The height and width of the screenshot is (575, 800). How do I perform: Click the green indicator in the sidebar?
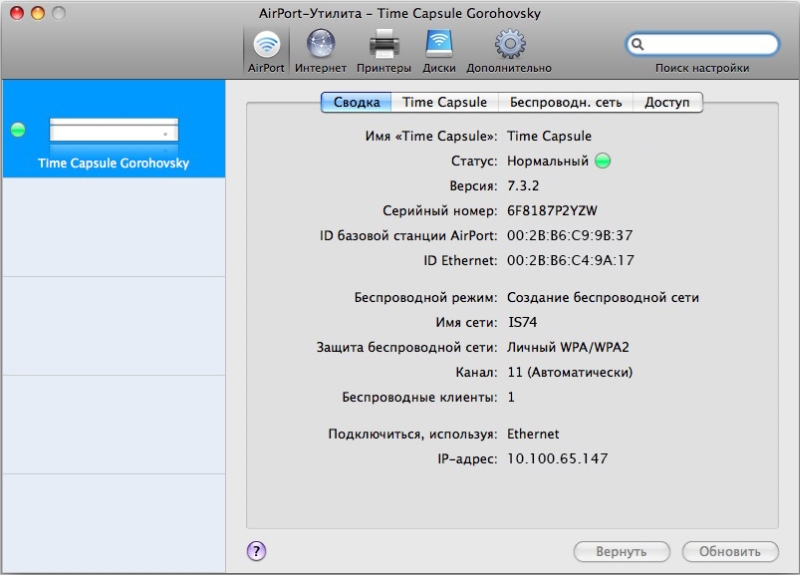point(17,130)
